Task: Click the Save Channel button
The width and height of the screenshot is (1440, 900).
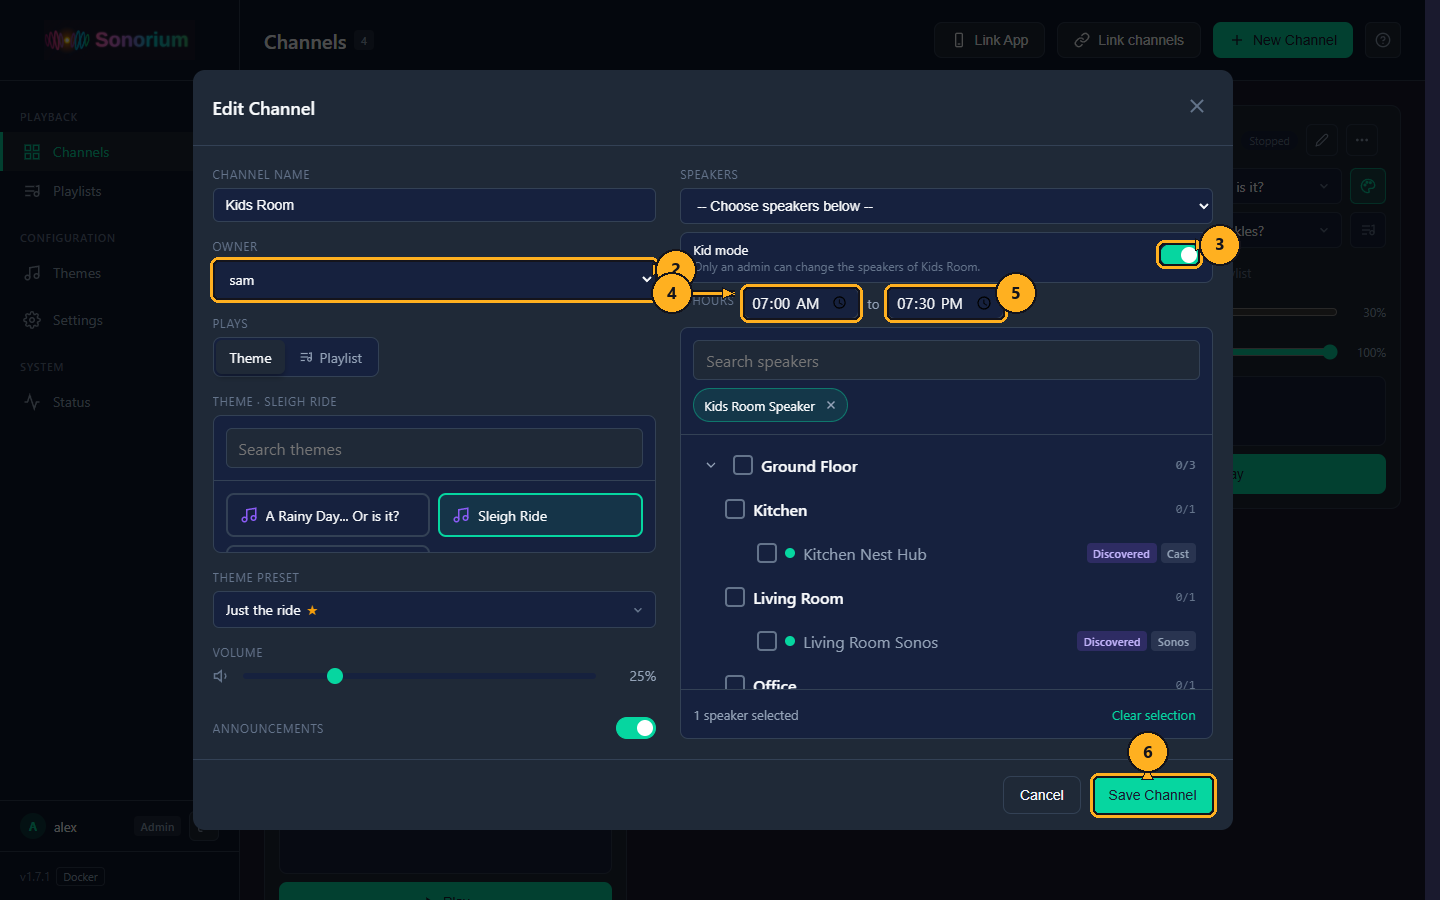Action: tap(1152, 795)
